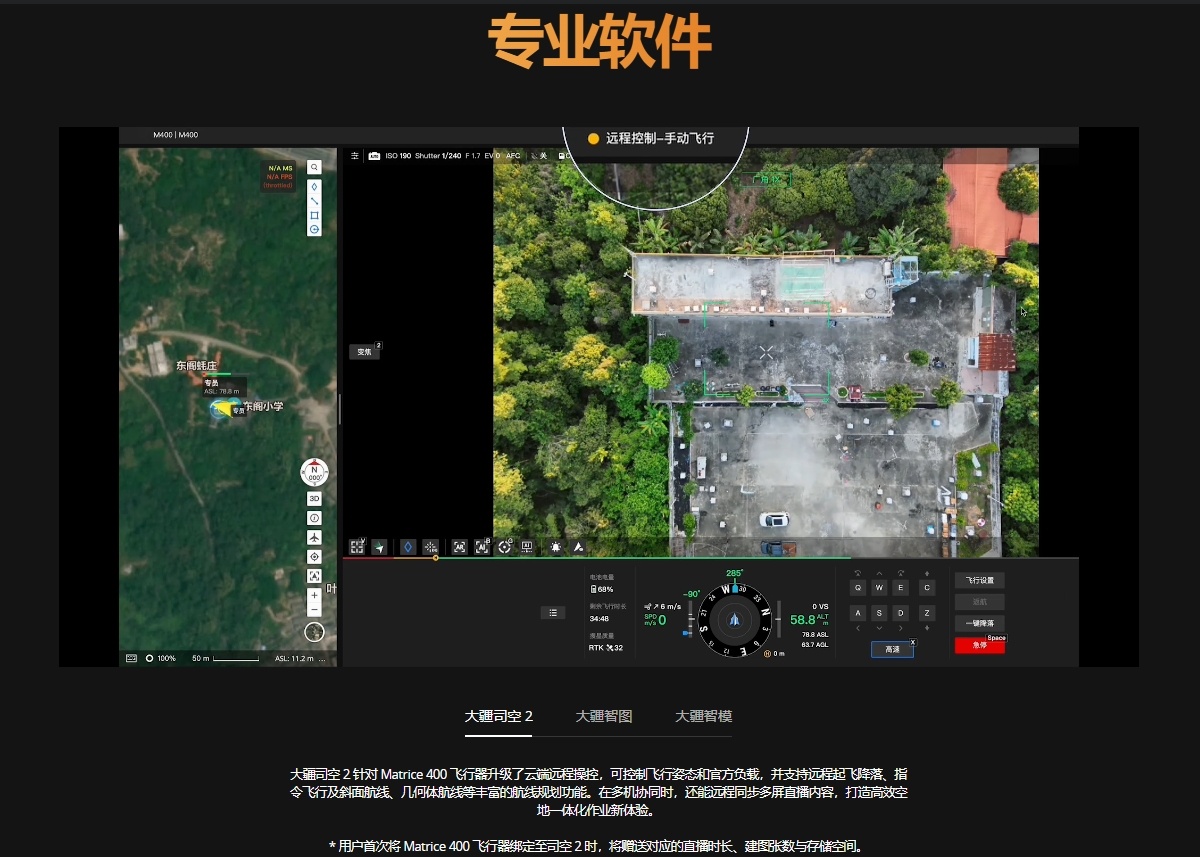Click the diamond waypoint icon in camera toolbar

[x=408, y=547]
